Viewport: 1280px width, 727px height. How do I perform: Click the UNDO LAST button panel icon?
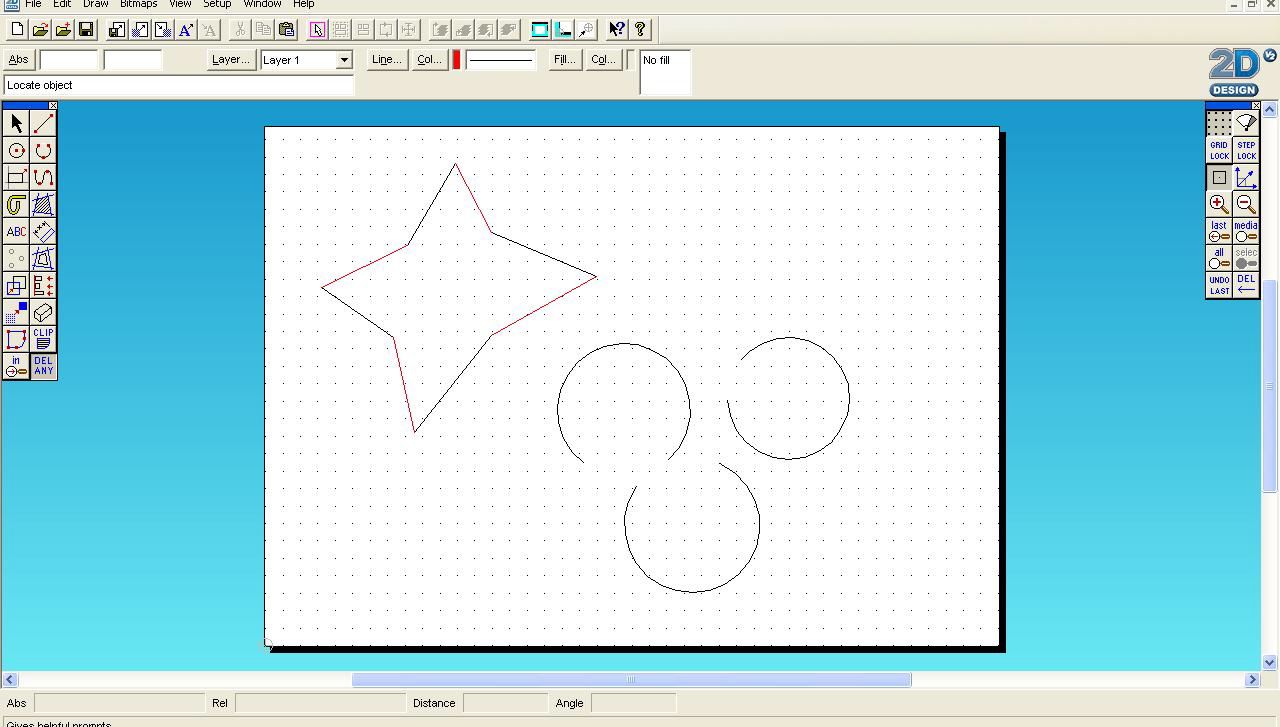1218,285
